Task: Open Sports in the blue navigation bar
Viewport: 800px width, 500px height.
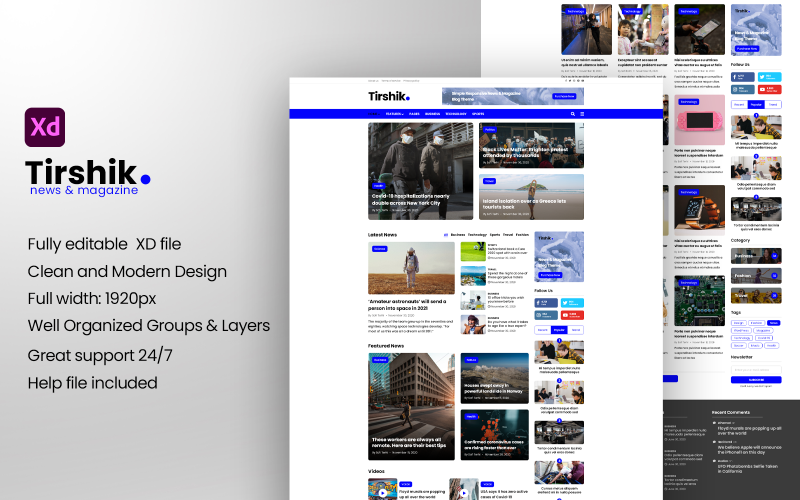Action: (x=478, y=114)
